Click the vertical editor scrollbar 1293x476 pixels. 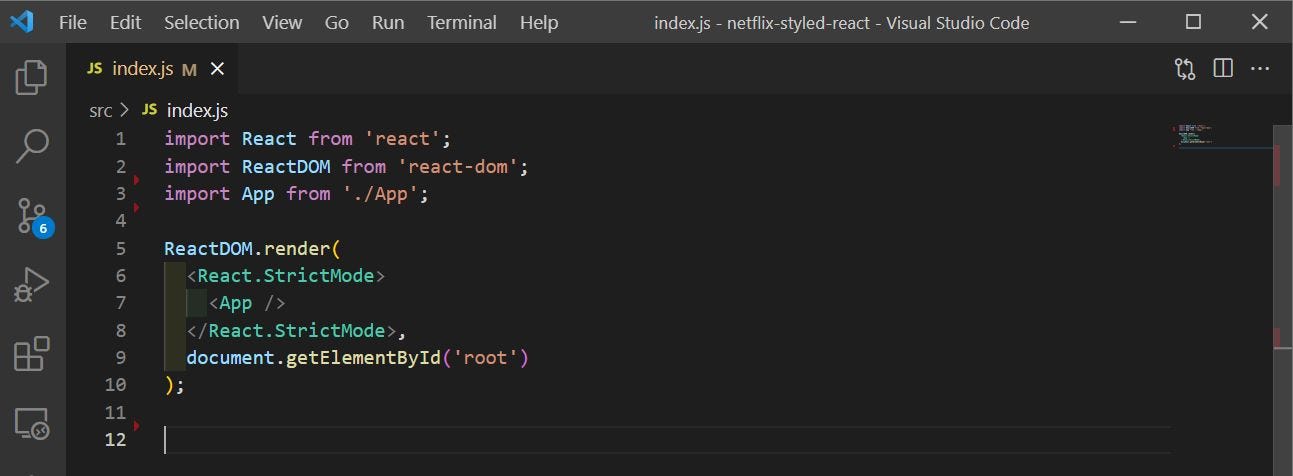1281,300
